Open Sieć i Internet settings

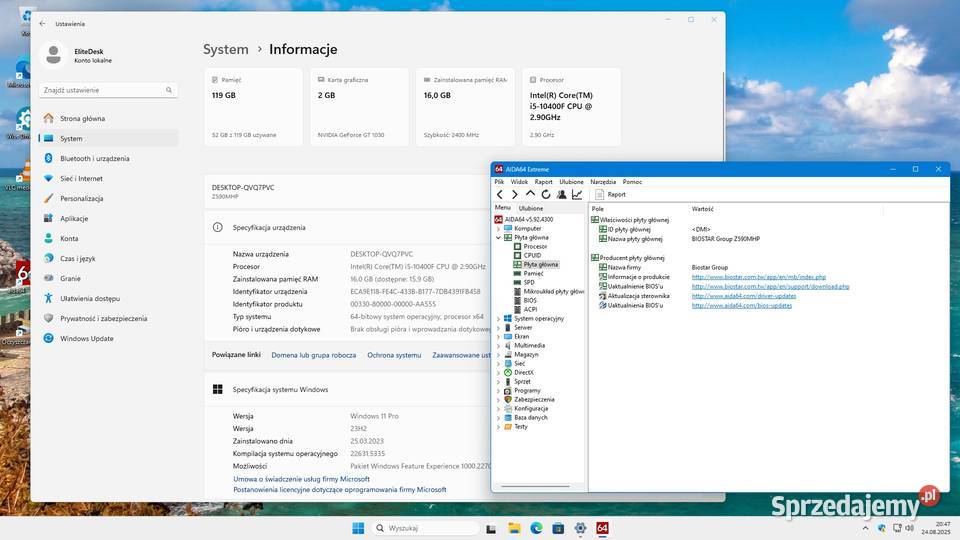pyautogui.click(x=109, y=179)
